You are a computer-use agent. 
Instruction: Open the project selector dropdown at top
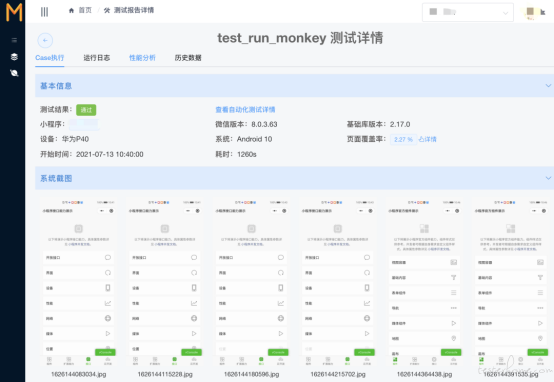click(467, 12)
